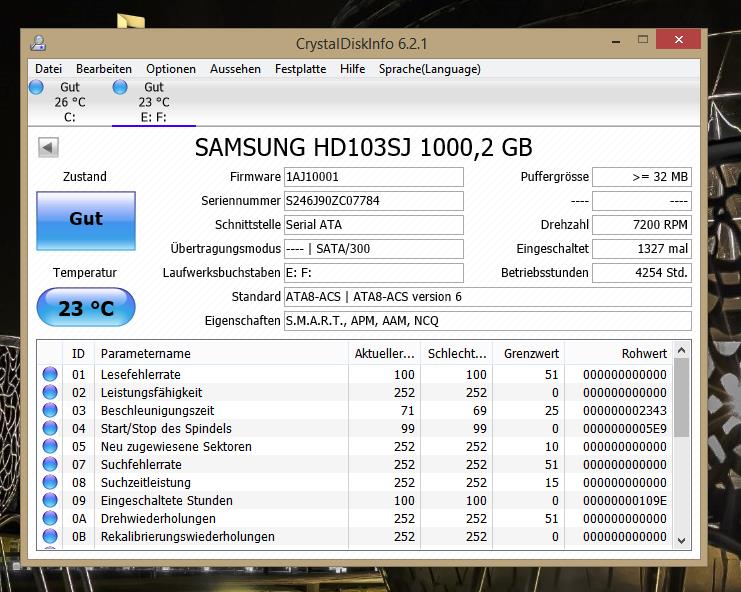
Task: Click the status orb of Suchfehlerrate row
Action: click(50, 464)
